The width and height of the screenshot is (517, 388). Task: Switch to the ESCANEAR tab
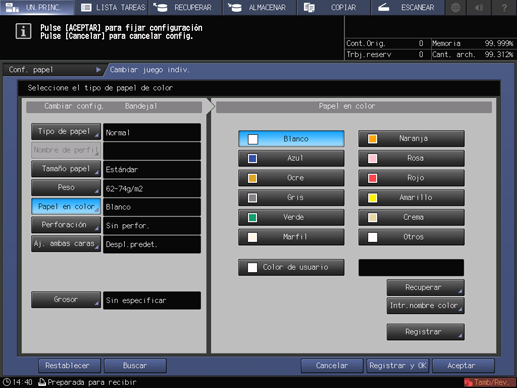point(408,7)
